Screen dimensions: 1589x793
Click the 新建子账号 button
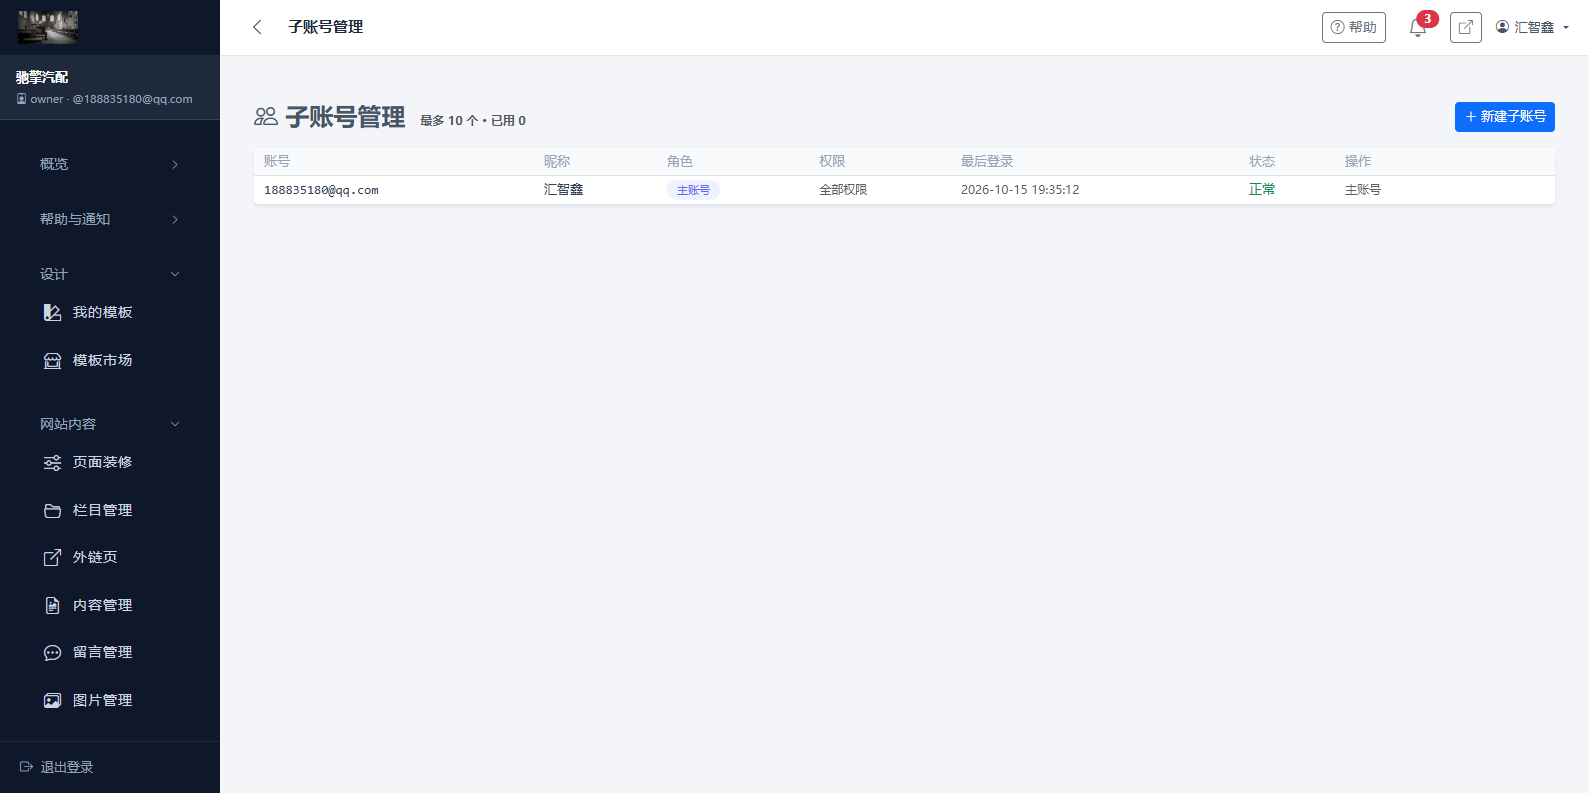tap(1505, 117)
